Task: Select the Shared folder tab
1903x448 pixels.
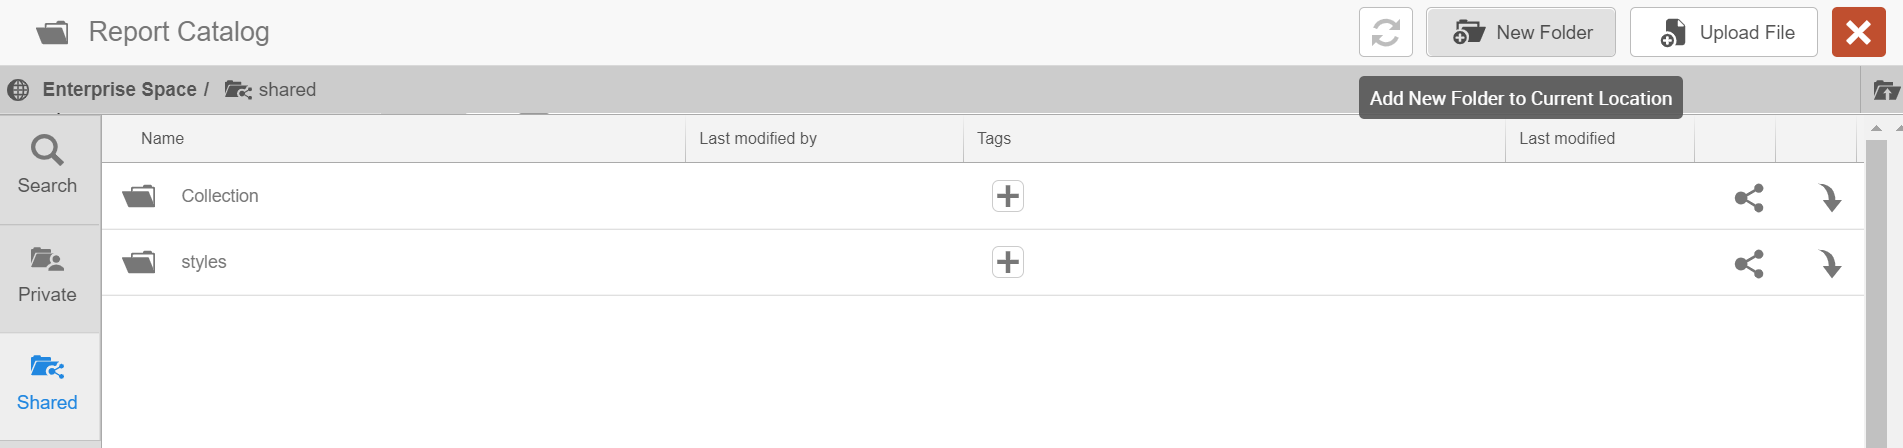Action: point(47,384)
